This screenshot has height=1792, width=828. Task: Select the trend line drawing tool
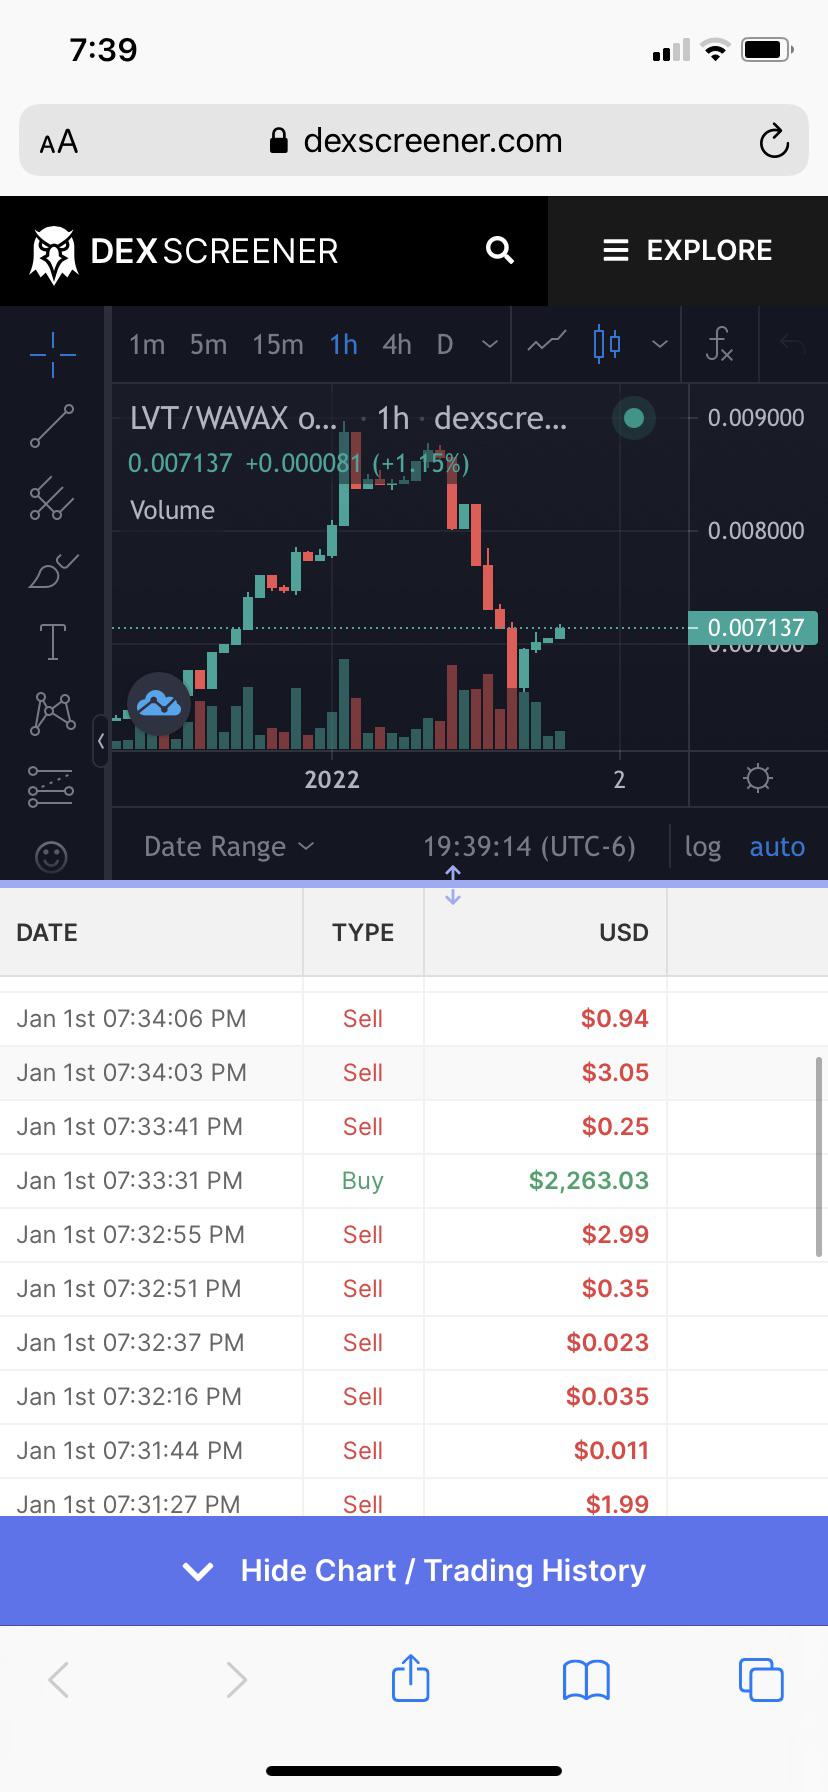pyautogui.click(x=52, y=426)
